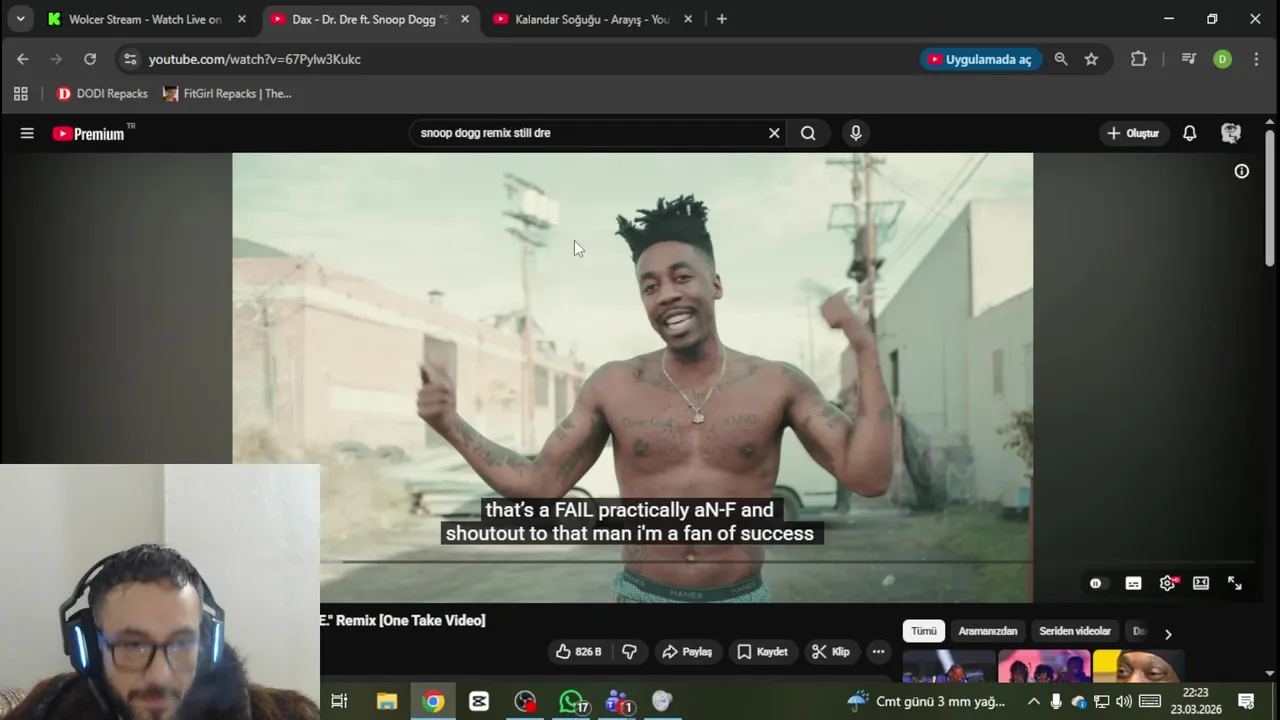Seek on the video progress bar
This screenshot has height=720, width=1280.
[x=797, y=561]
